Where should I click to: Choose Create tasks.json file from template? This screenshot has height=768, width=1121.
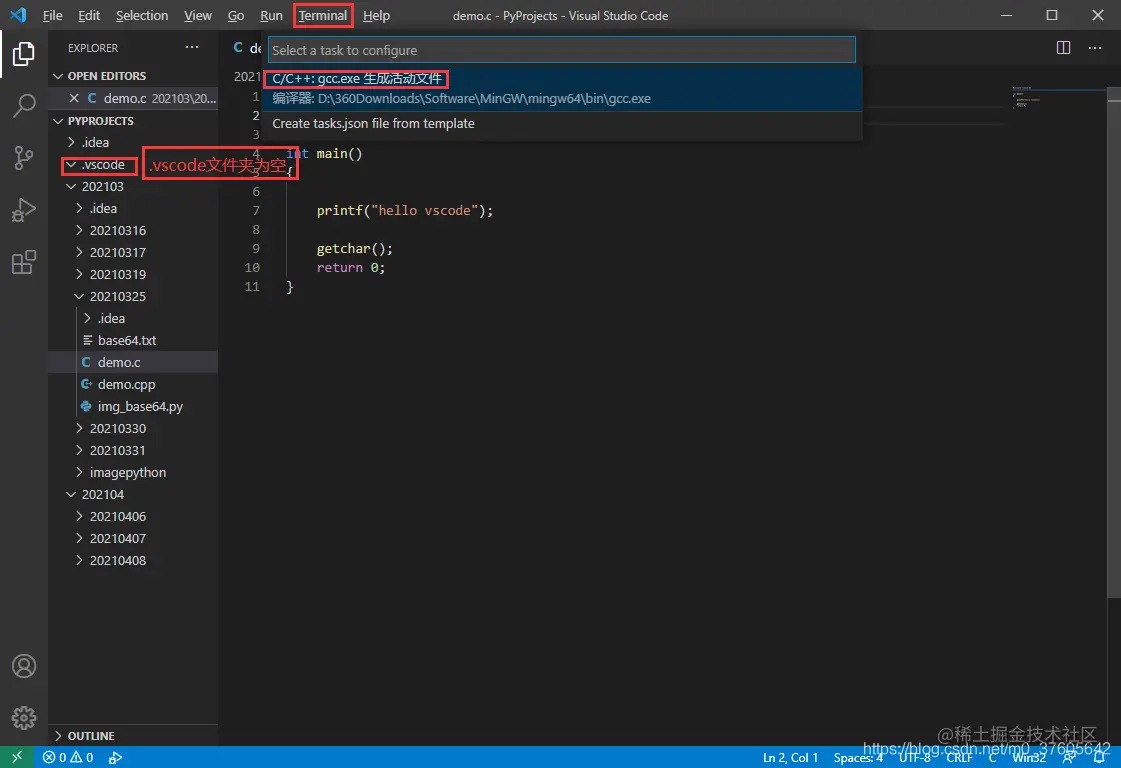click(561, 124)
